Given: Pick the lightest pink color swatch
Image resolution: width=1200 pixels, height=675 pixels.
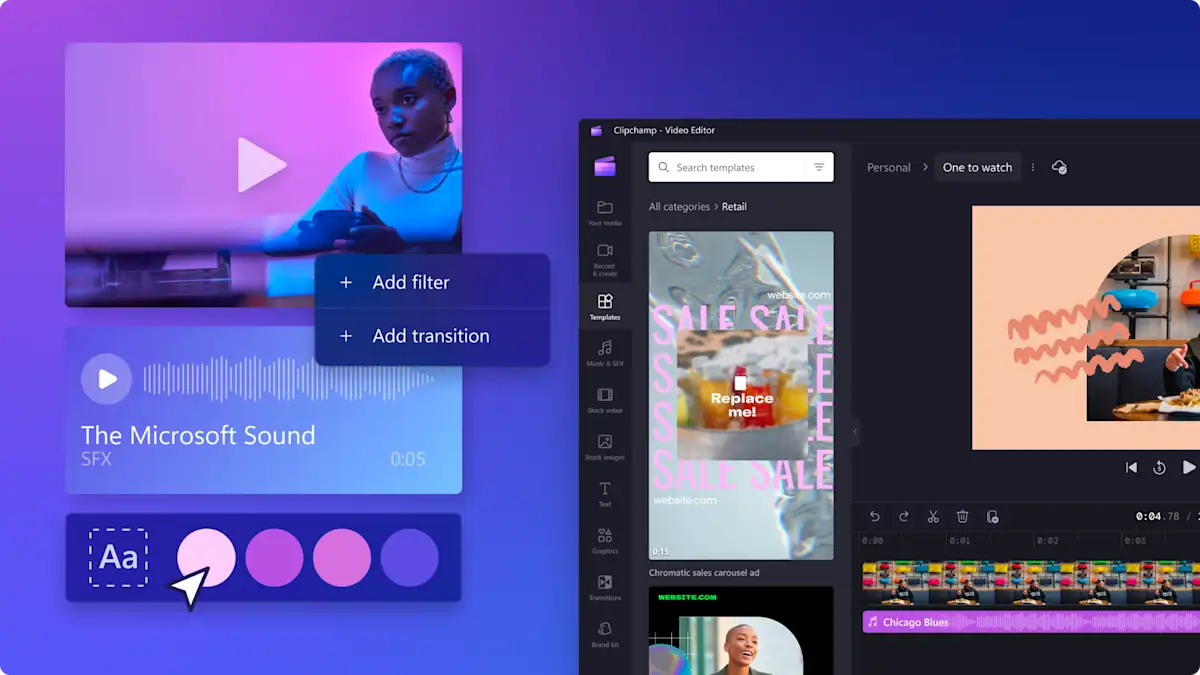Looking at the screenshot, I should (206, 557).
